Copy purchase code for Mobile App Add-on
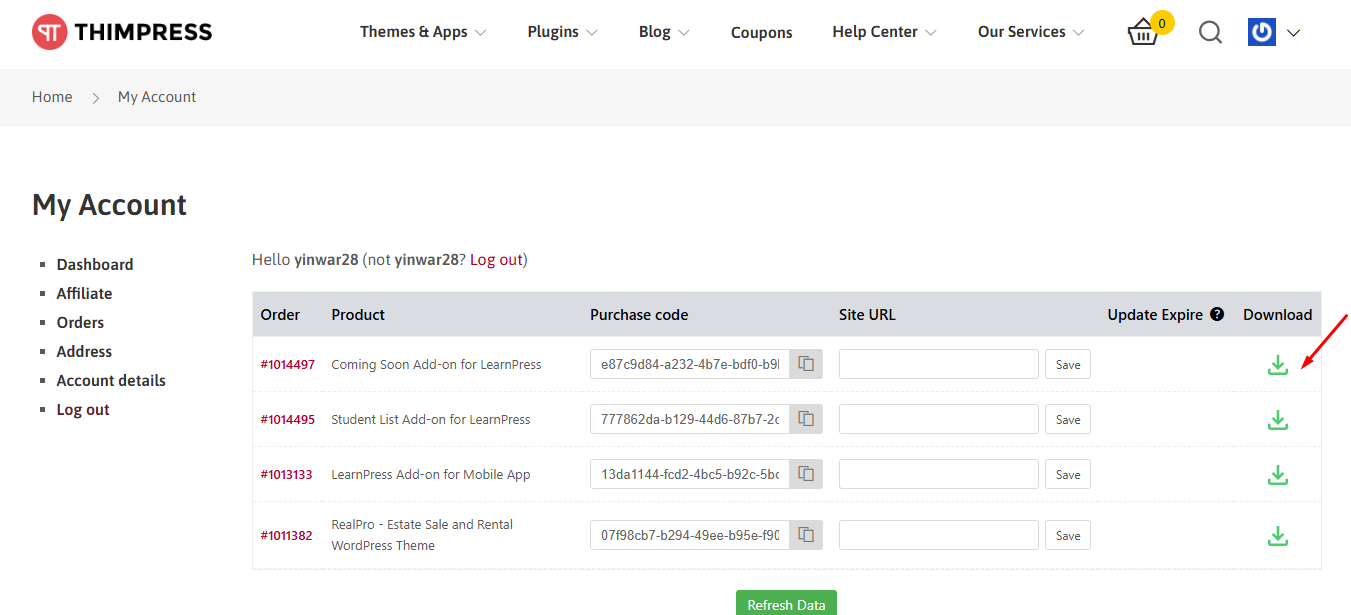 pyautogui.click(x=806, y=474)
